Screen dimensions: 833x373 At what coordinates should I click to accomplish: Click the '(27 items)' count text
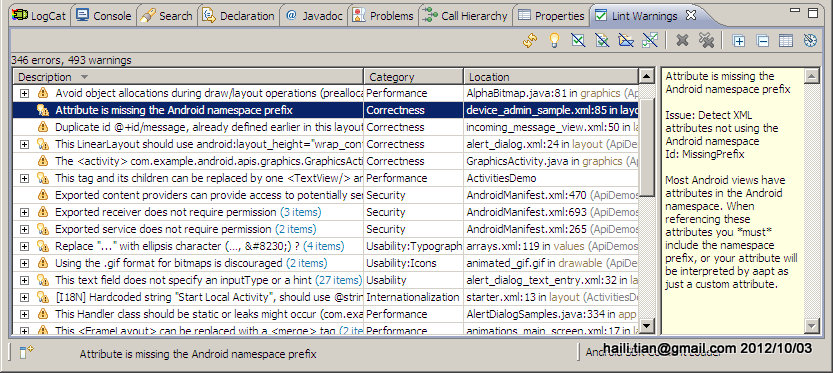click(x=338, y=280)
